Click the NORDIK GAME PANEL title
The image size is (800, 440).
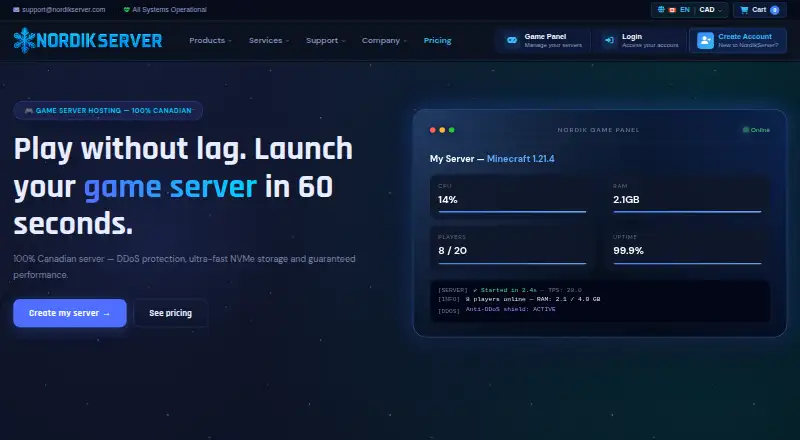click(x=598, y=130)
